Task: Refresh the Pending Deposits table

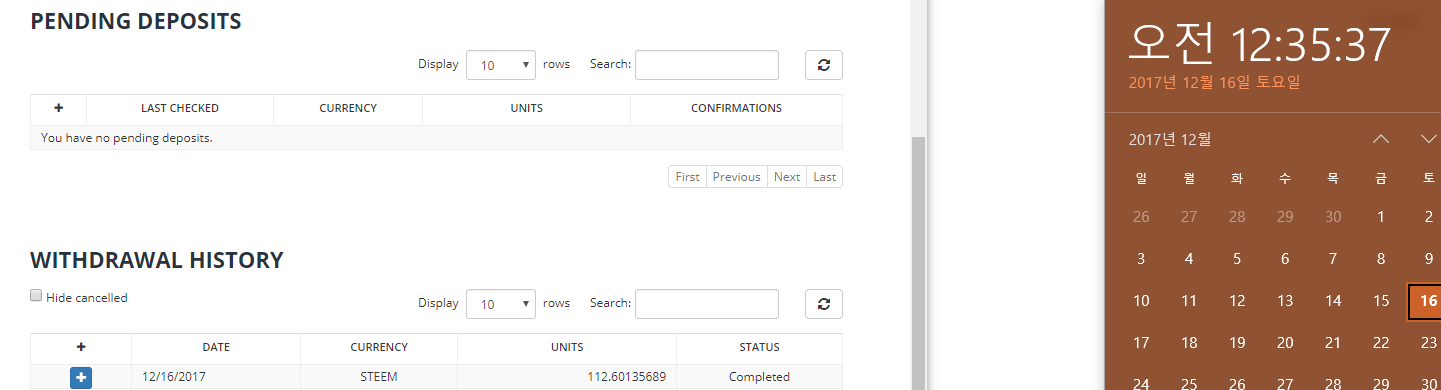Action: click(824, 65)
